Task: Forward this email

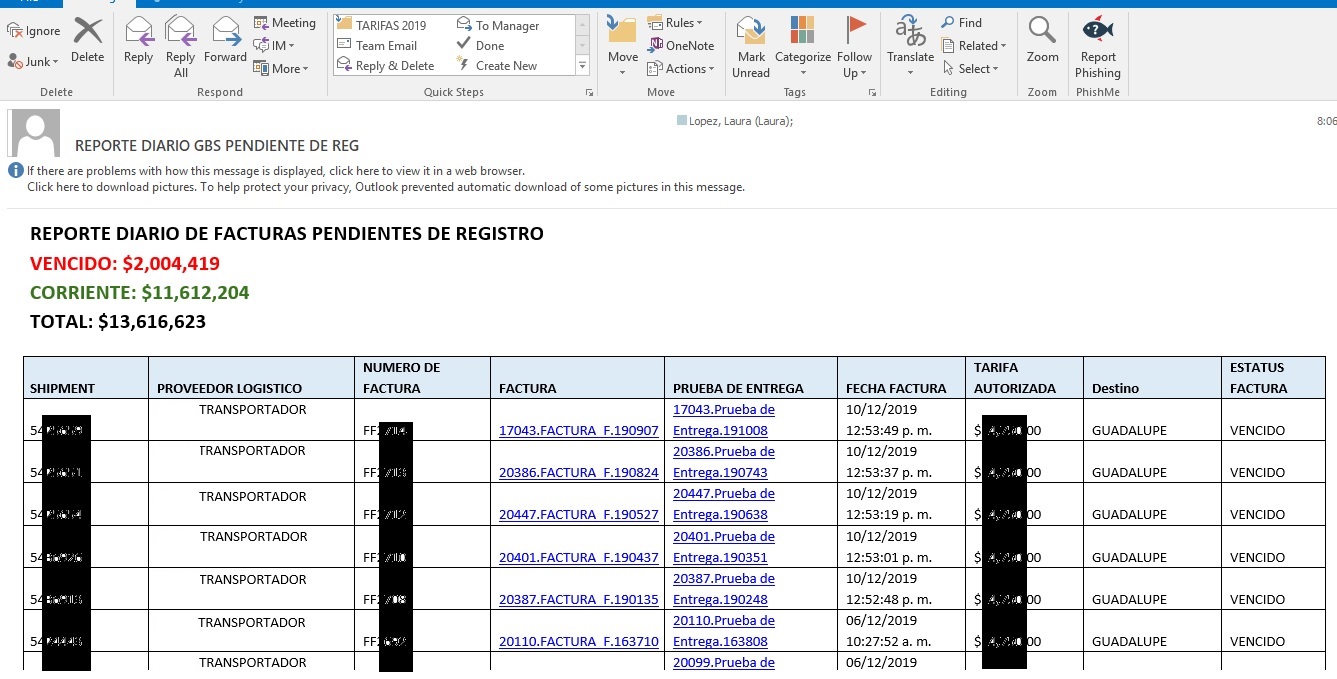Action: coord(225,40)
